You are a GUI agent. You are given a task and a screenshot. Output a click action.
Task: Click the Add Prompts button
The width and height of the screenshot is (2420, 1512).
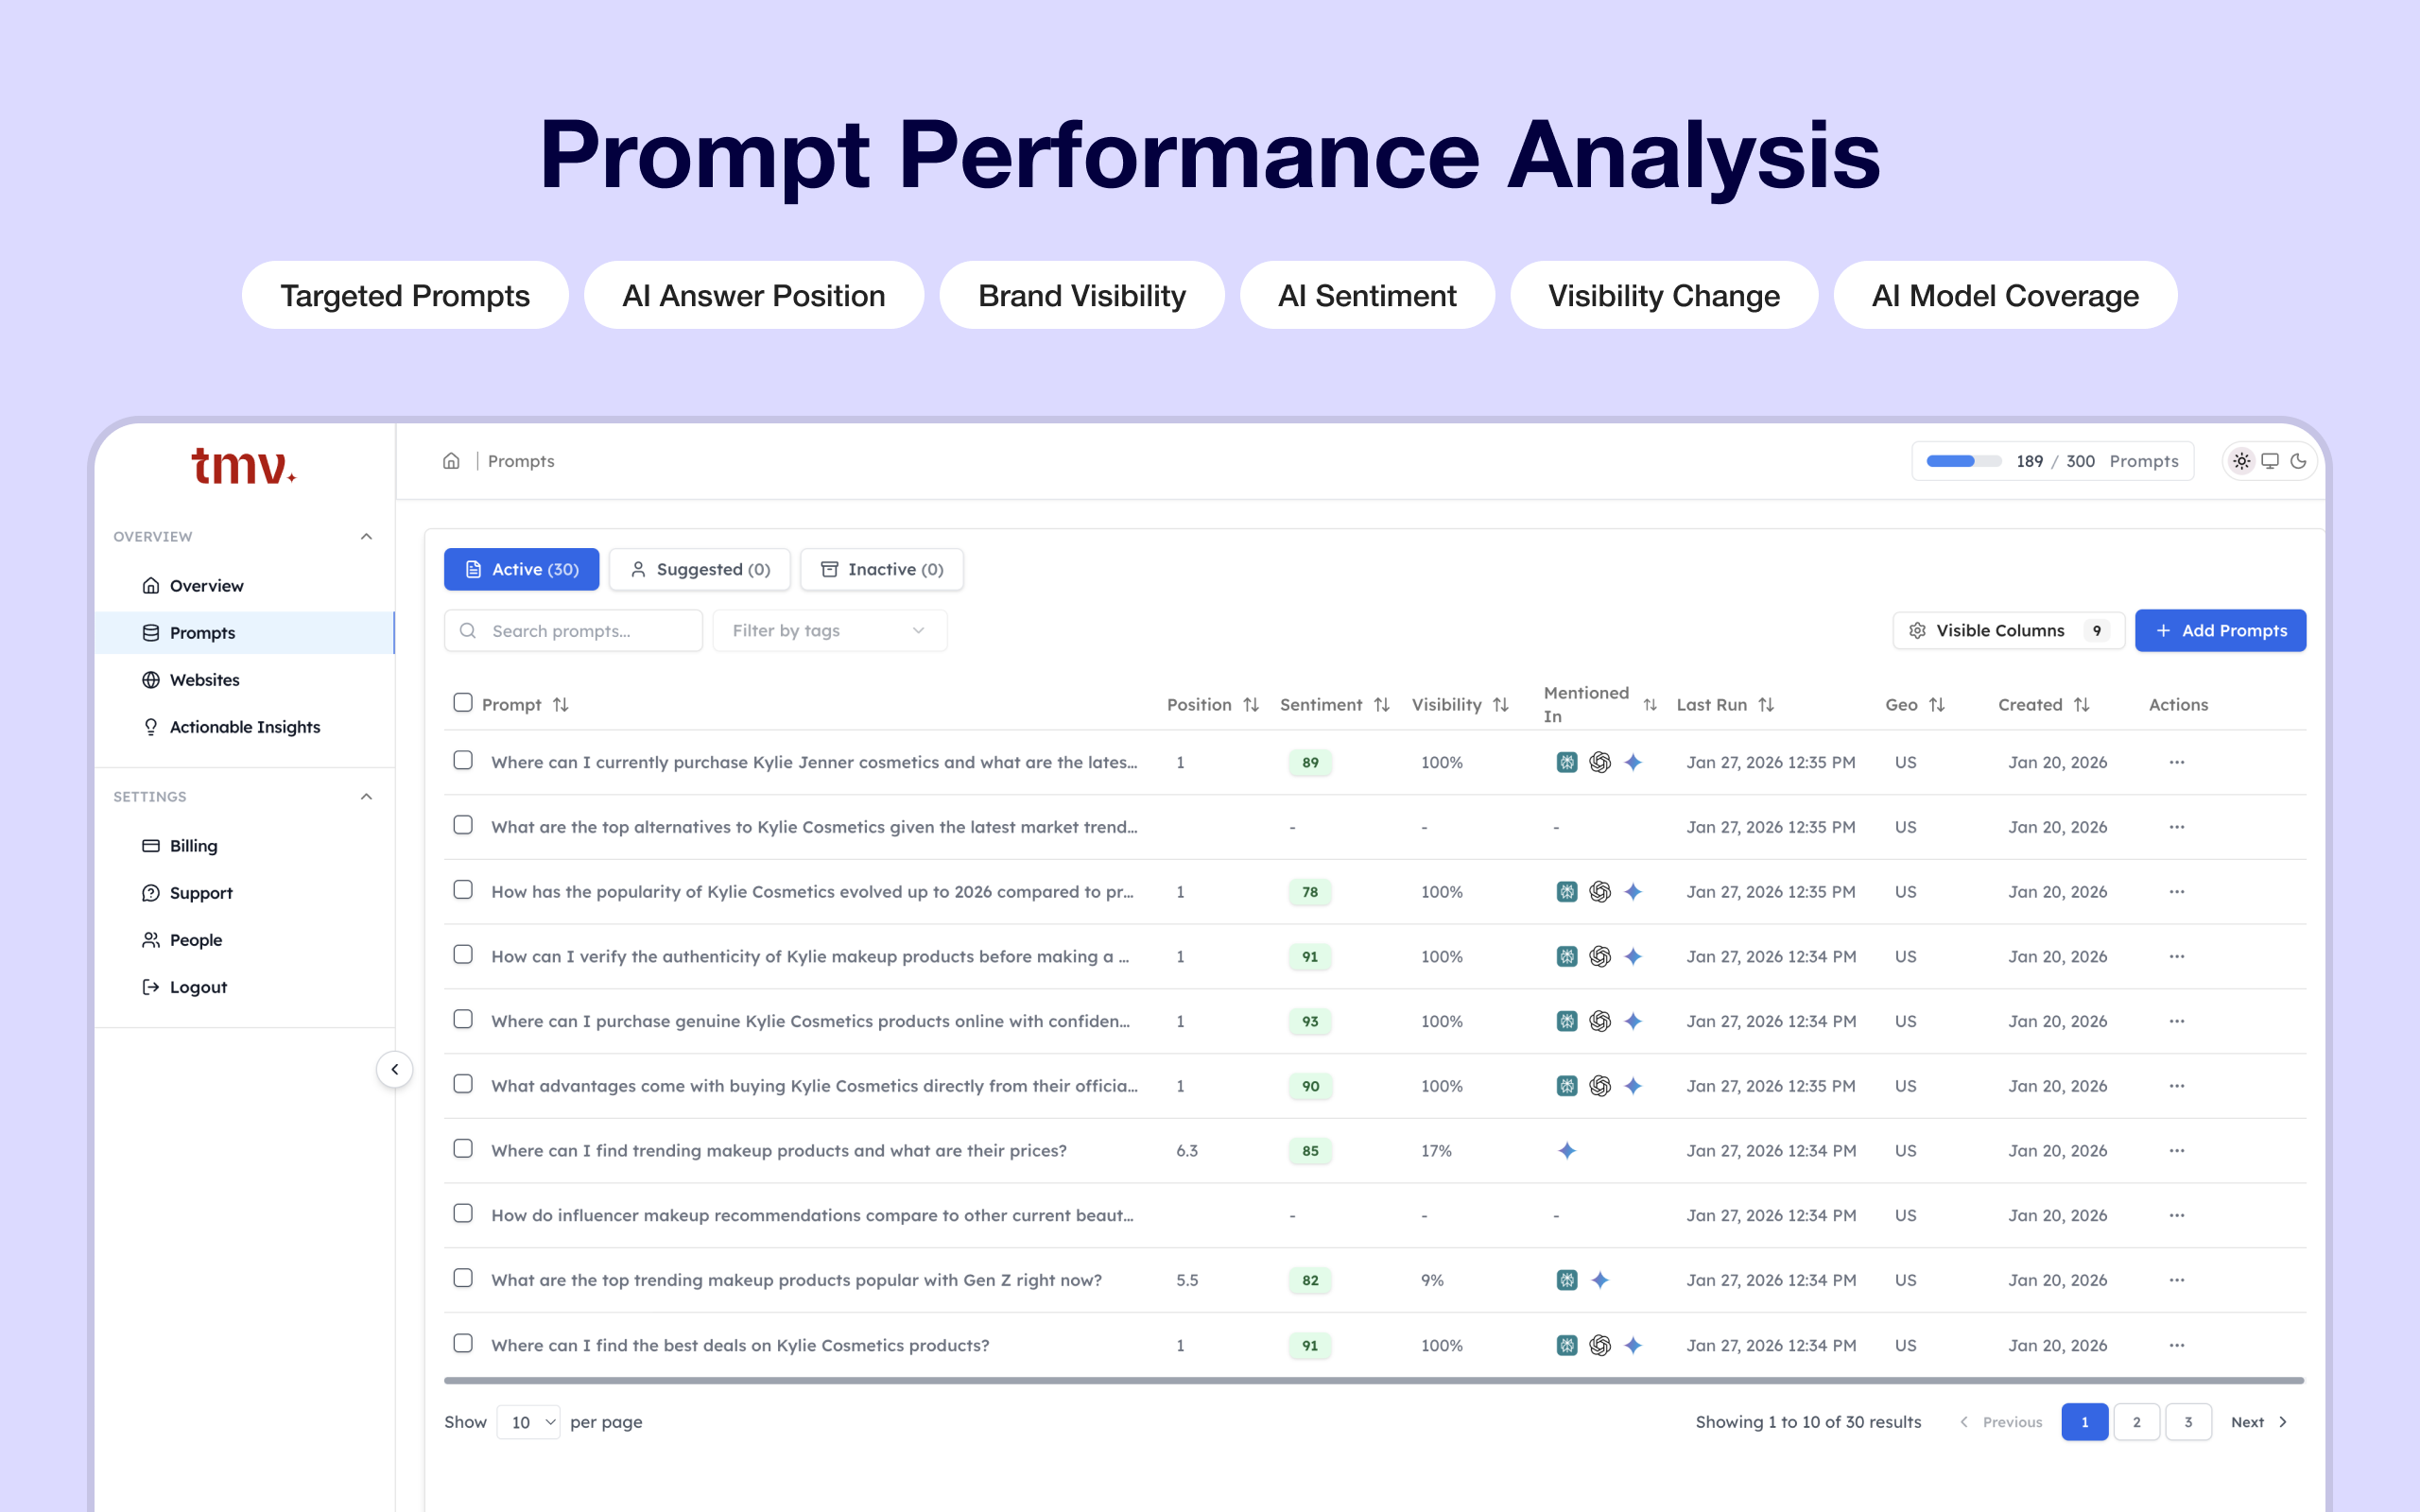click(2220, 631)
